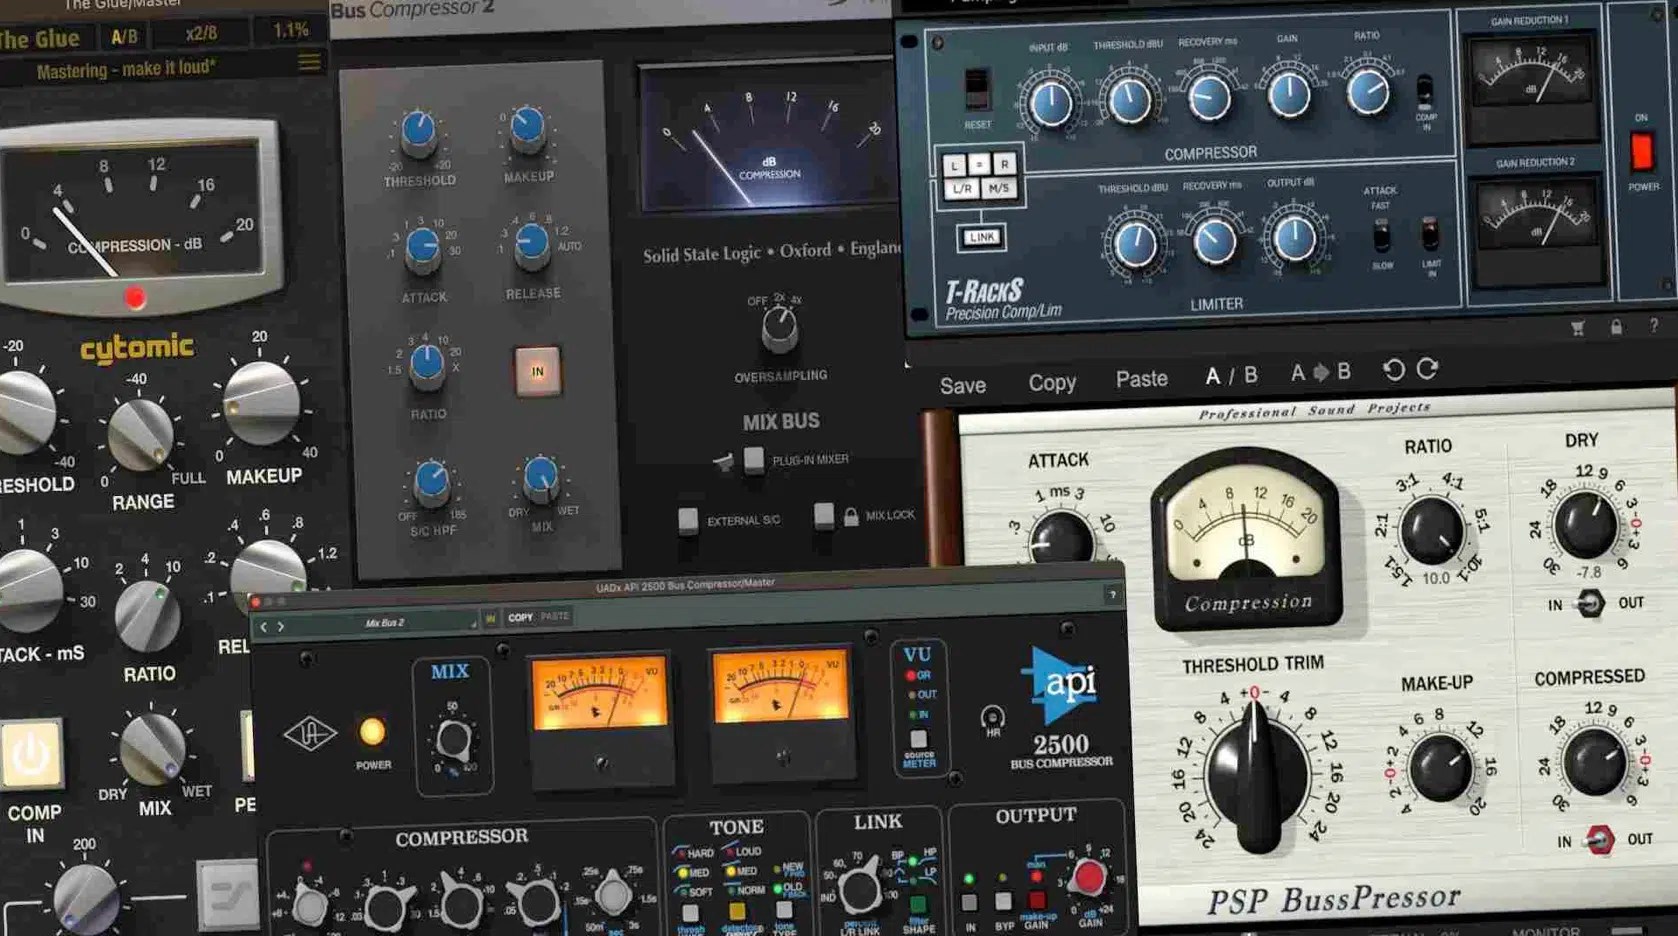Select the R channel button in T-RackS
The image size is (1678, 936).
click(x=1004, y=163)
